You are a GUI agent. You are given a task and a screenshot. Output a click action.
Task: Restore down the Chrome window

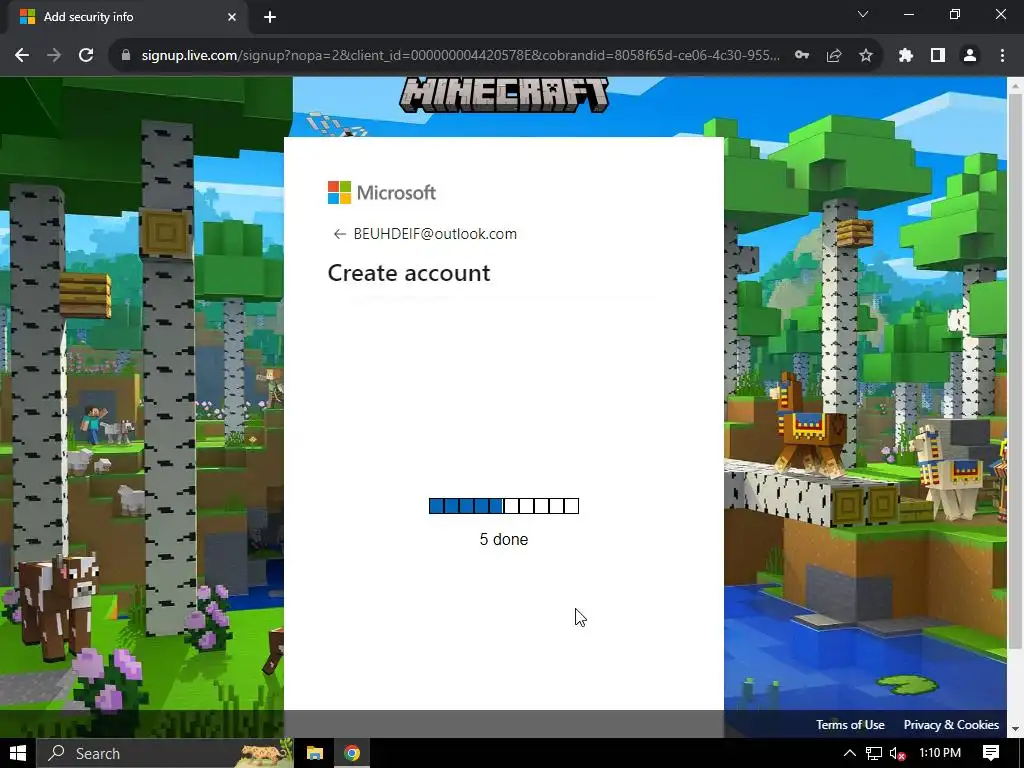[x=955, y=14]
